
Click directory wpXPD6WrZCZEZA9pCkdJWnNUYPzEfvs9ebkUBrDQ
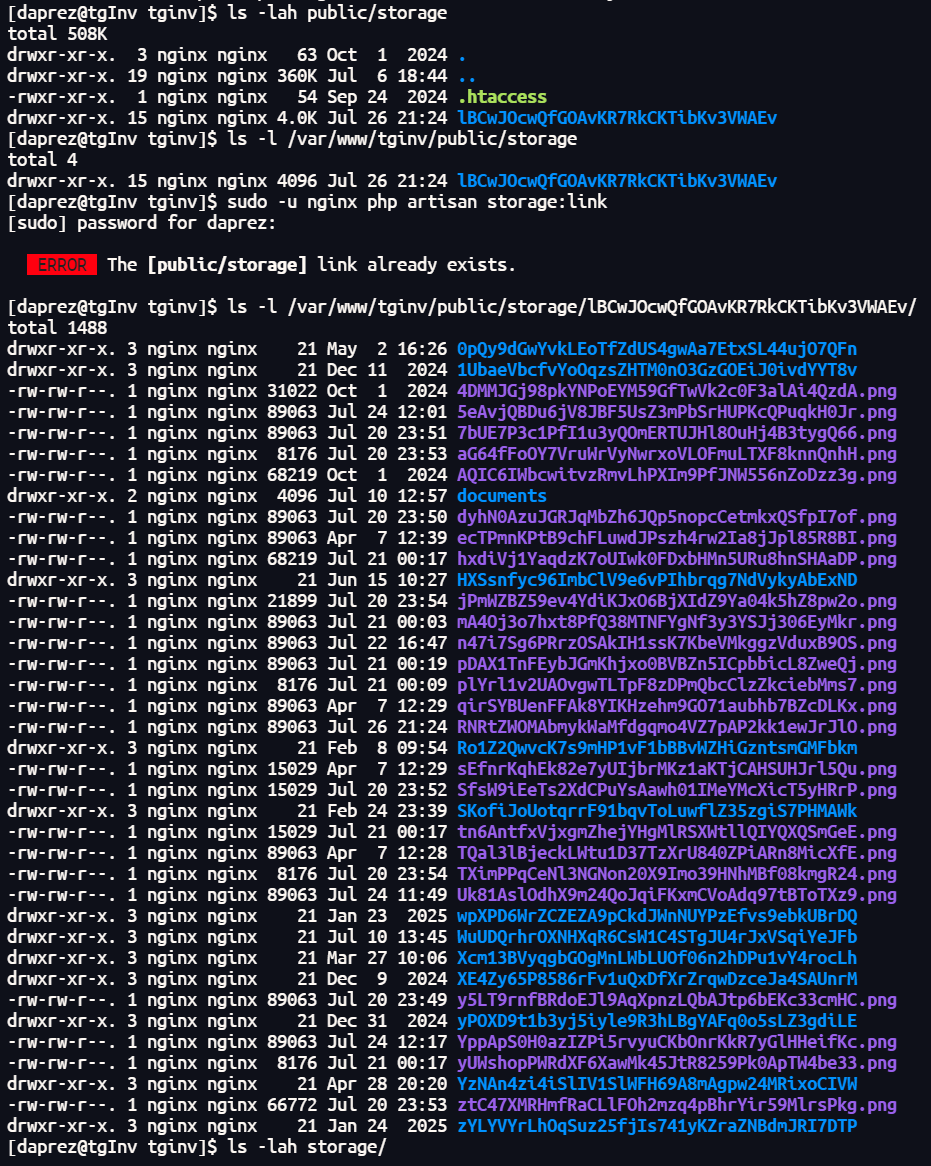coord(657,916)
